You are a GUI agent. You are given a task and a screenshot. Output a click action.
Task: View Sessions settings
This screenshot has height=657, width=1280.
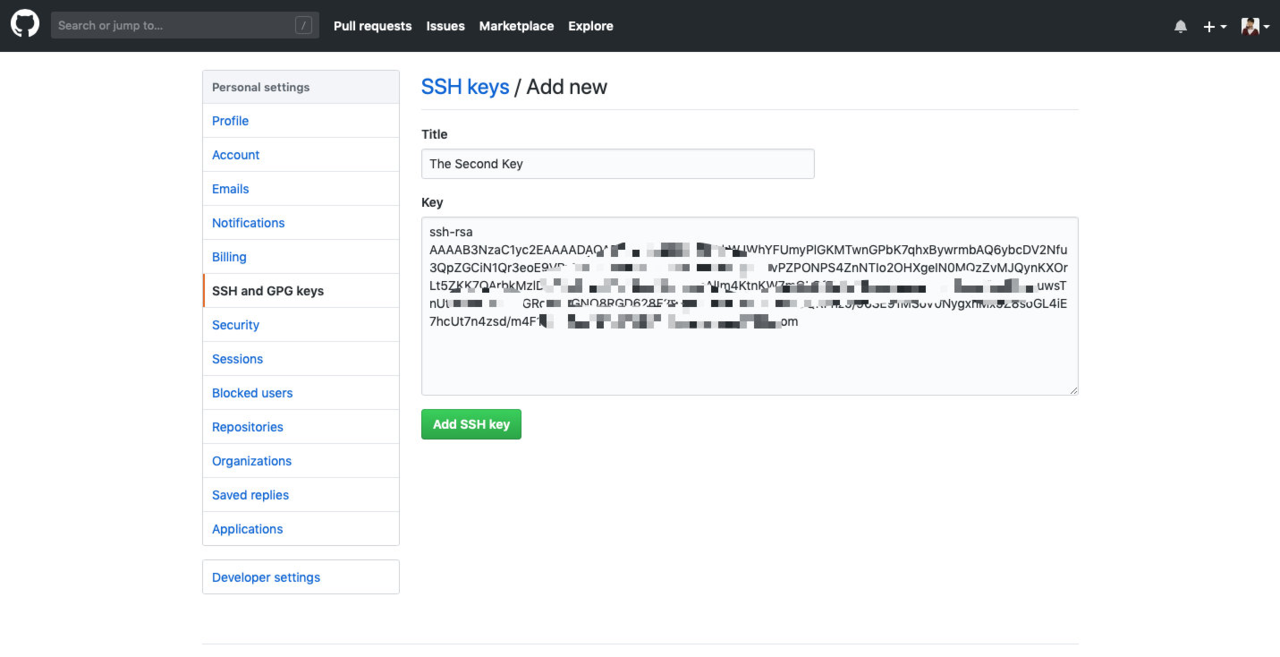tap(301, 359)
